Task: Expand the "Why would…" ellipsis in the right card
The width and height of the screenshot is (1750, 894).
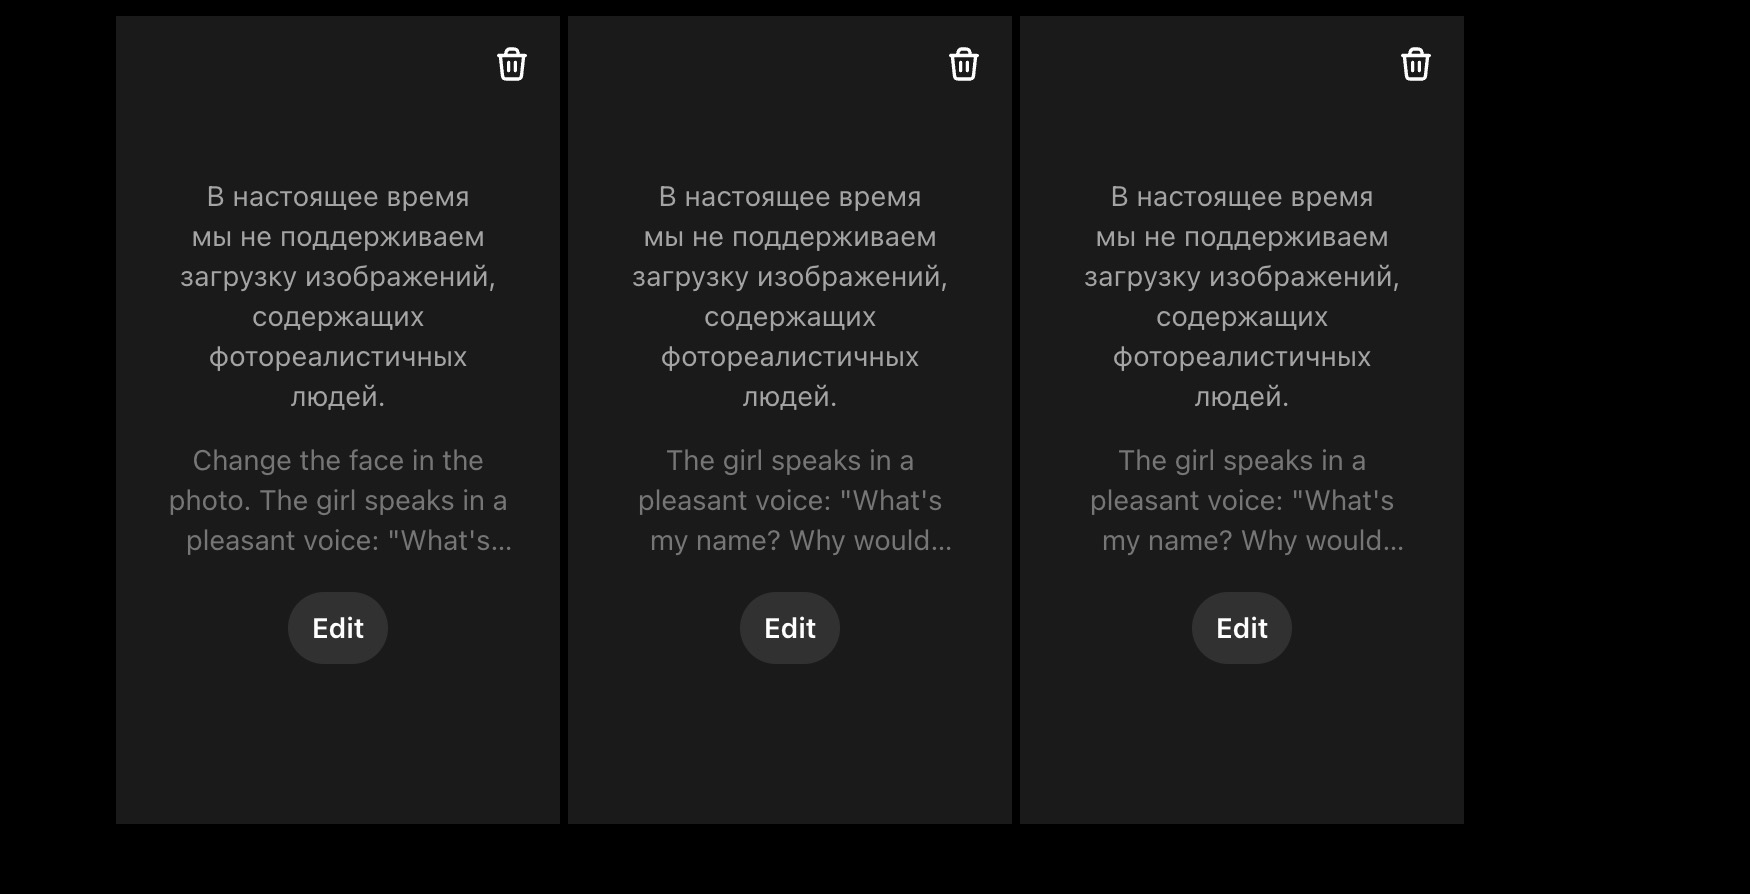Action: [1394, 542]
